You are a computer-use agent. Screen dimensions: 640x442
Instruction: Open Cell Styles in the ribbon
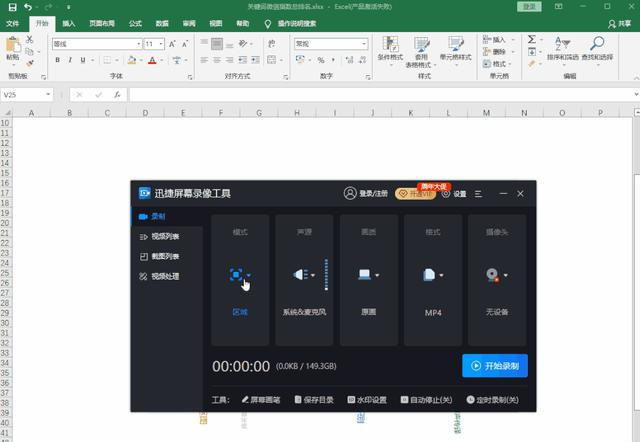(456, 49)
